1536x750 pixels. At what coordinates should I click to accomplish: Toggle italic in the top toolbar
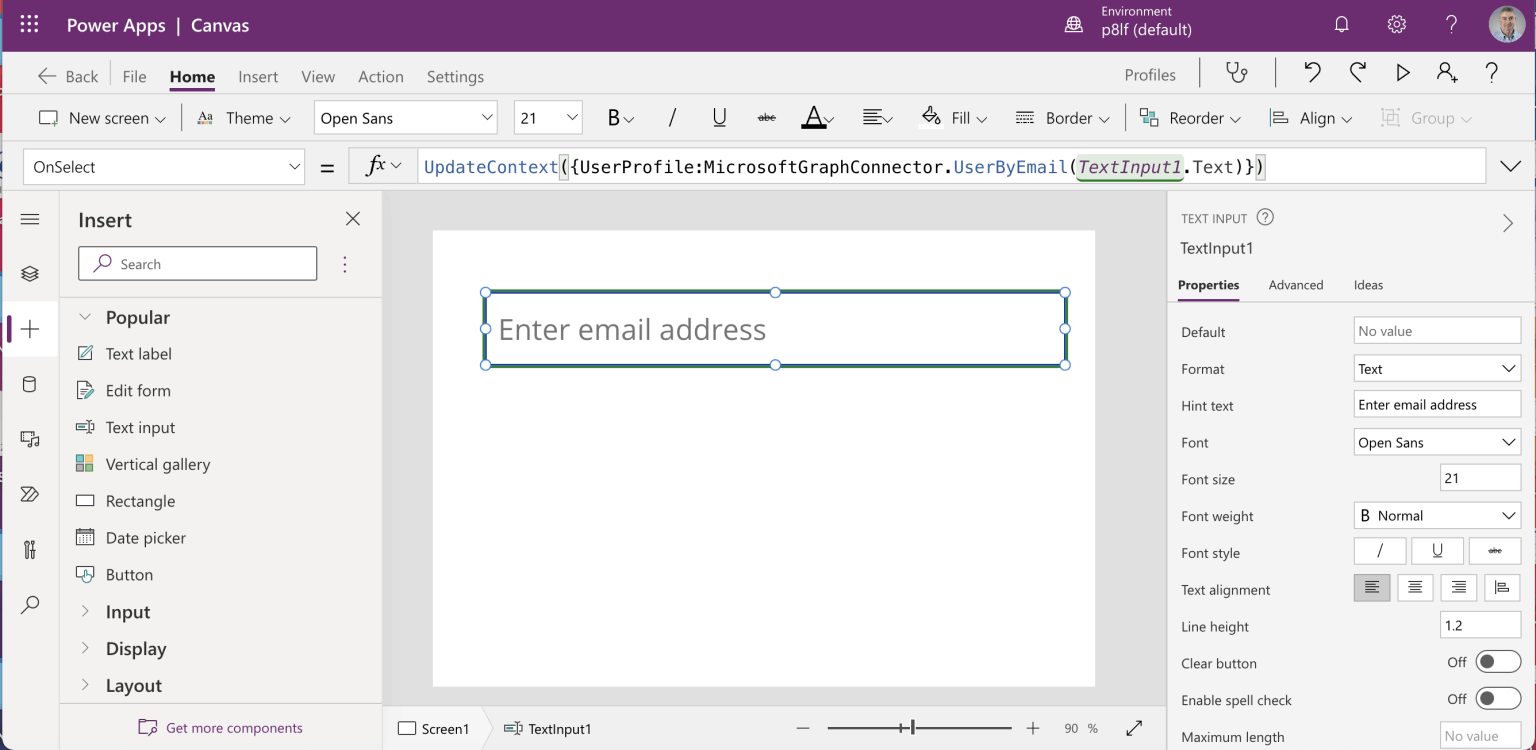click(672, 118)
